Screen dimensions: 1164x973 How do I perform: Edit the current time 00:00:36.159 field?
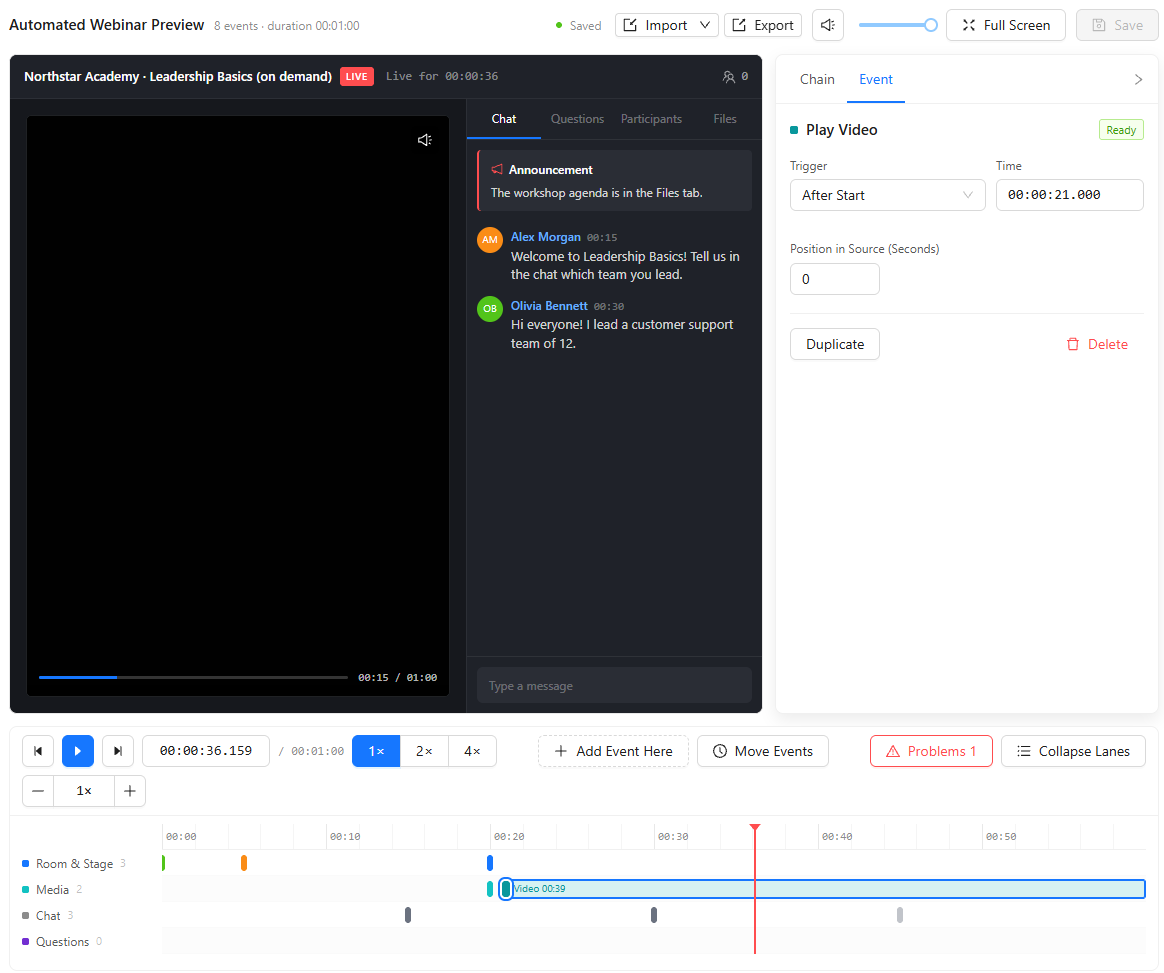[206, 751]
